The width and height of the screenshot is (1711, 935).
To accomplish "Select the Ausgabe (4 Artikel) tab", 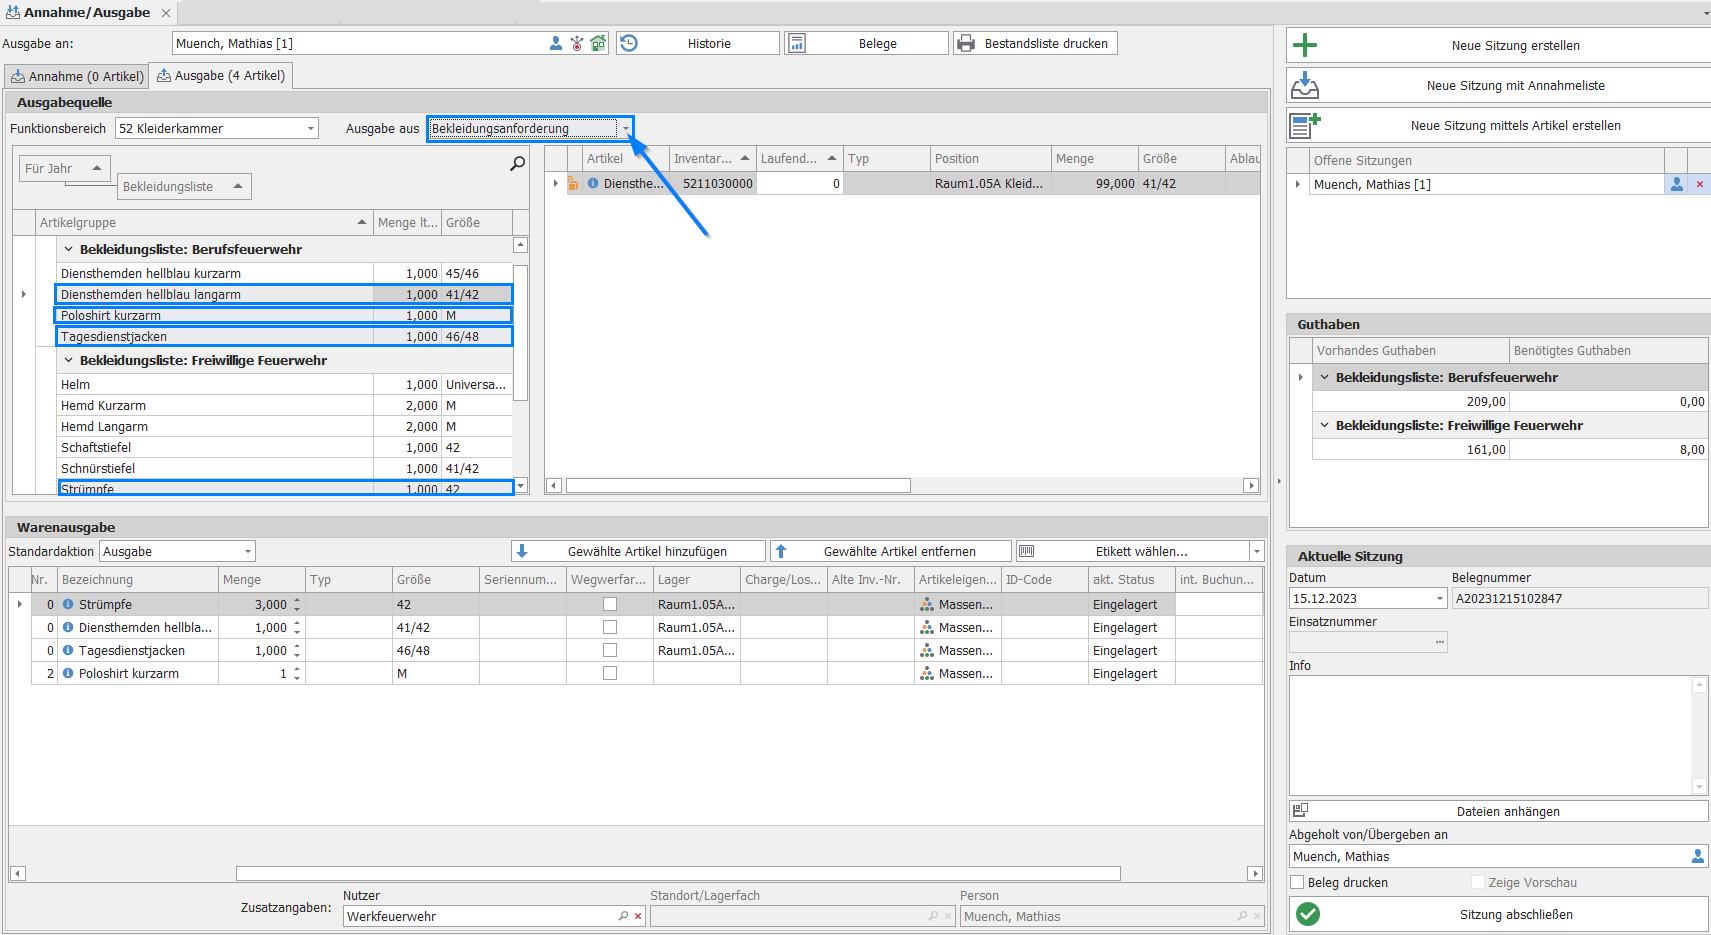I will tap(221, 76).
